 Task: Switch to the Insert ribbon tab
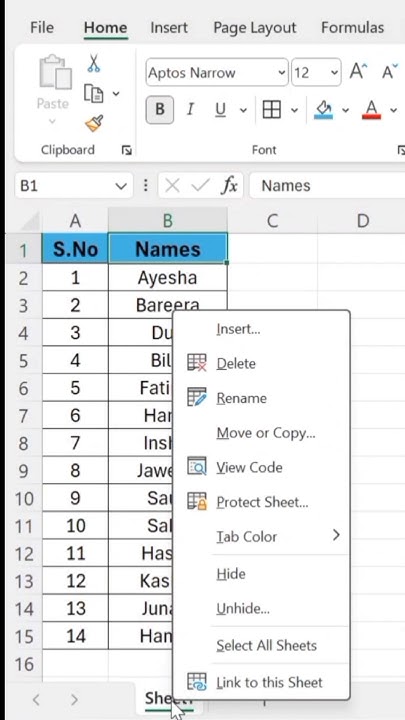coord(169,28)
